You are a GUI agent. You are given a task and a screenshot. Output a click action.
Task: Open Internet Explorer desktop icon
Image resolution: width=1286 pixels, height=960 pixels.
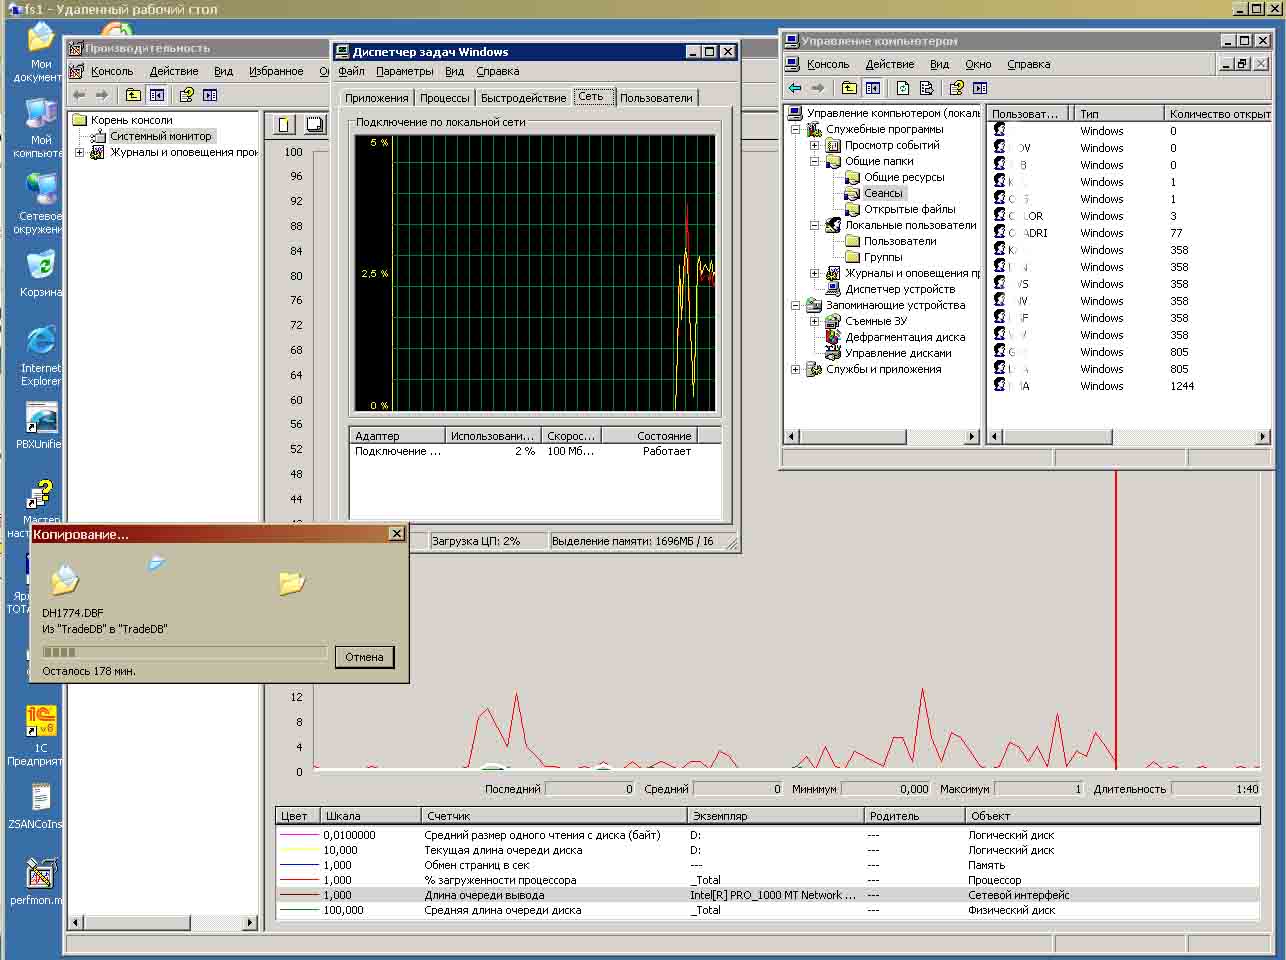click(x=41, y=342)
